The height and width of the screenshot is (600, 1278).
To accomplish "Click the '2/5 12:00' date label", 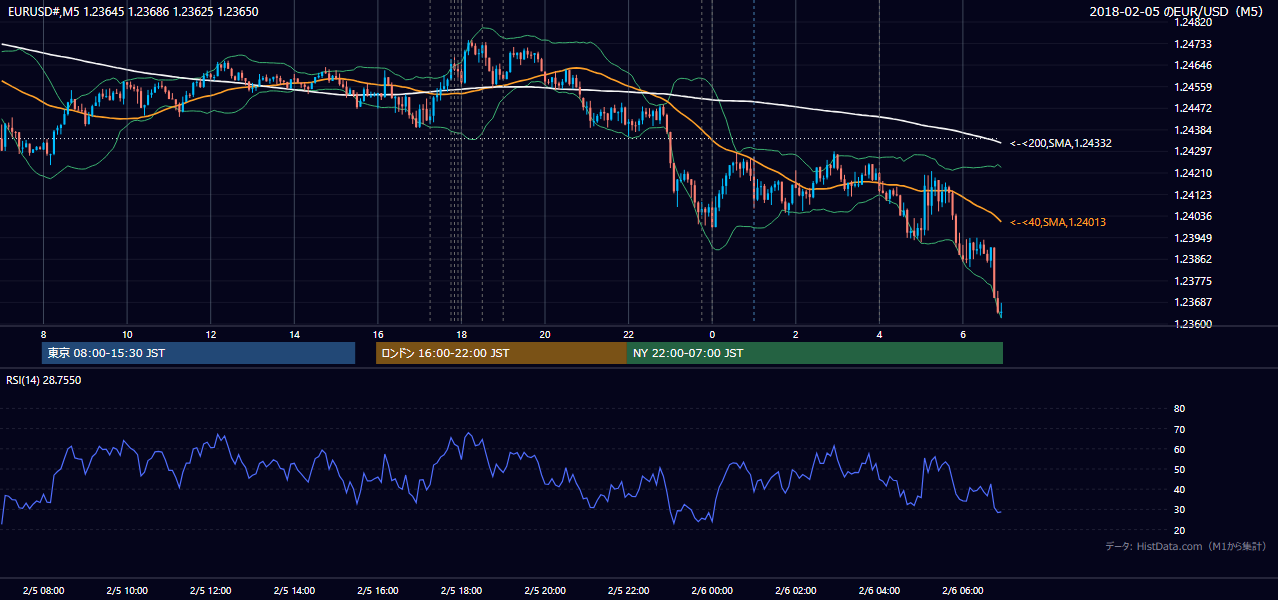I will point(210,590).
